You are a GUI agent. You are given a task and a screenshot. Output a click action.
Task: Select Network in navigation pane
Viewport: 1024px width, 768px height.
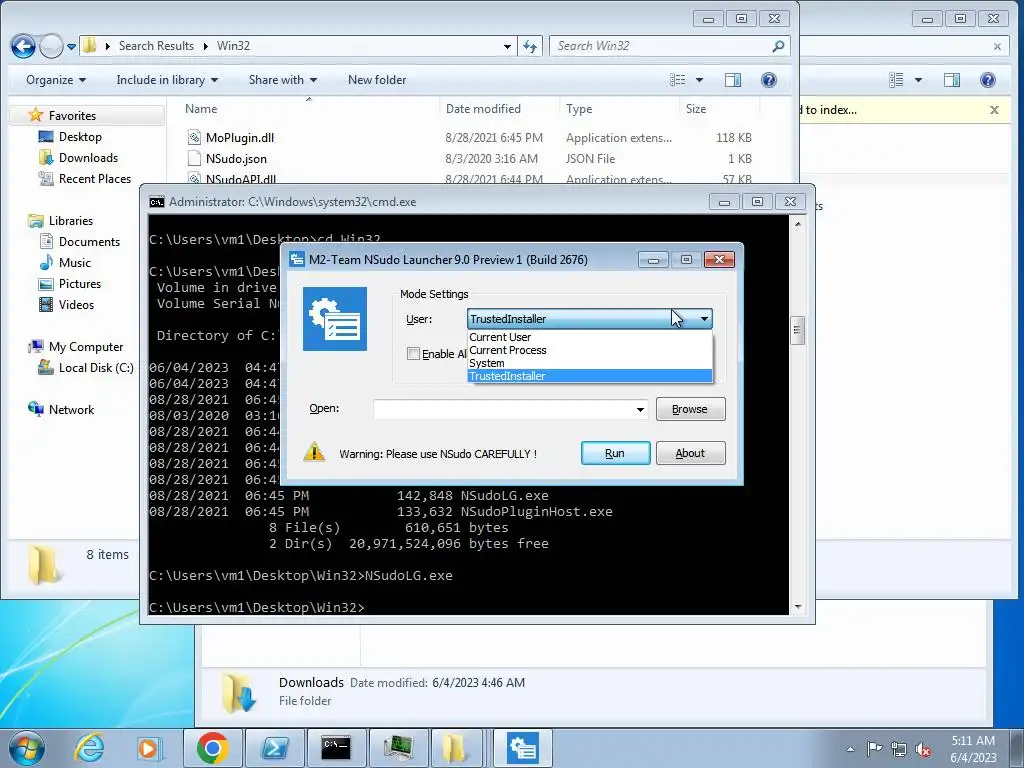[x=71, y=409]
